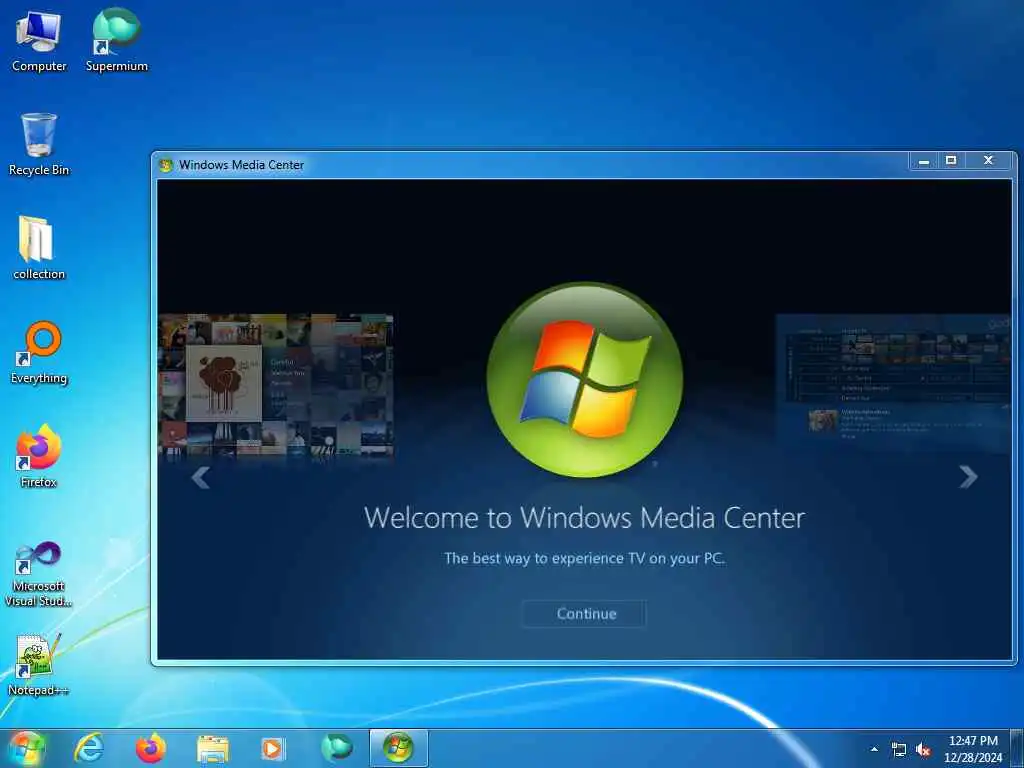Select the collection folder on desktop
Viewport: 1024px width, 768px height.
coord(39,248)
